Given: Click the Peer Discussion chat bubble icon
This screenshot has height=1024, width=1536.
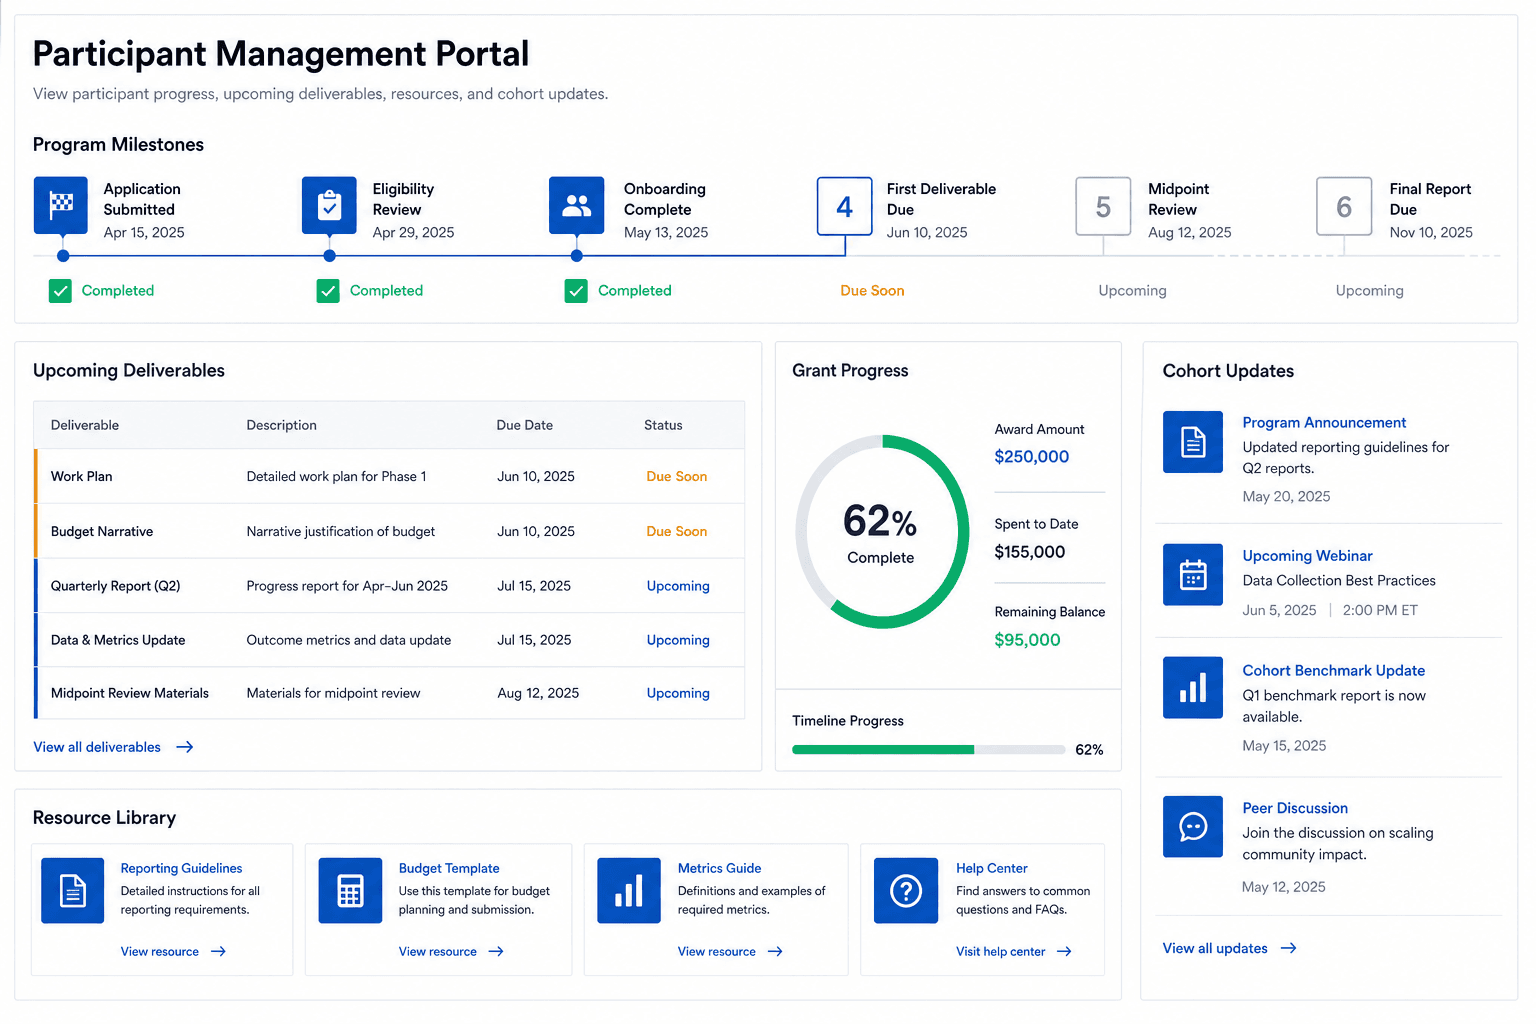Looking at the screenshot, I should (1193, 827).
